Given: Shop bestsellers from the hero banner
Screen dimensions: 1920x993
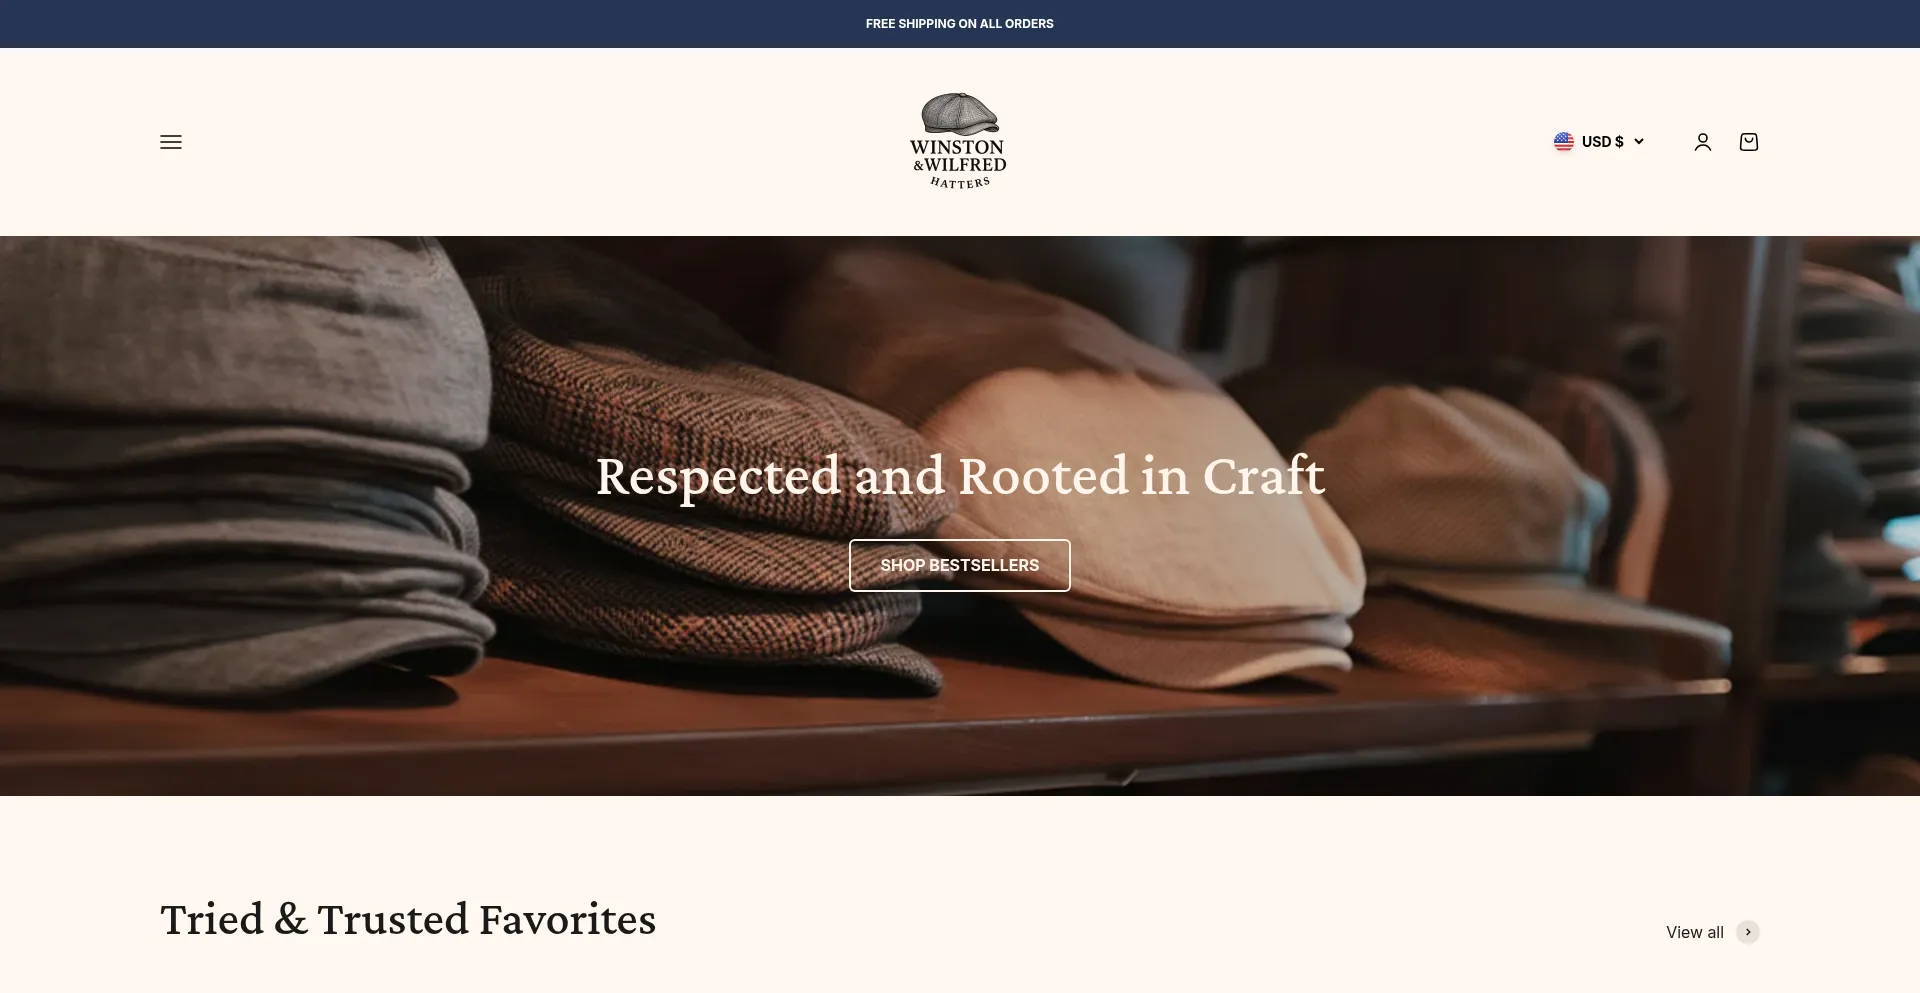Looking at the screenshot, I should pos(959,565).
